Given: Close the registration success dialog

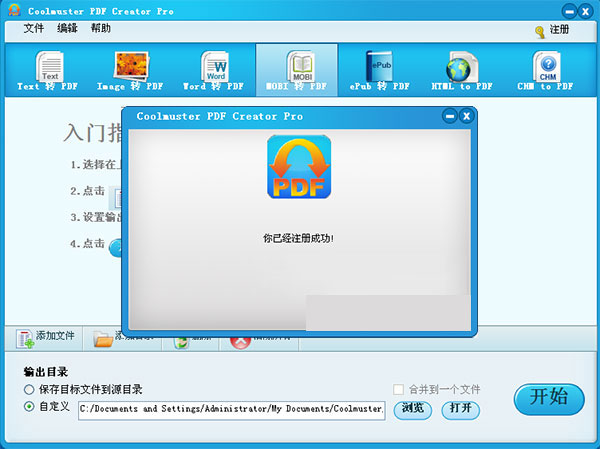Looking at the screenshot, I should [x=466, y=116].
